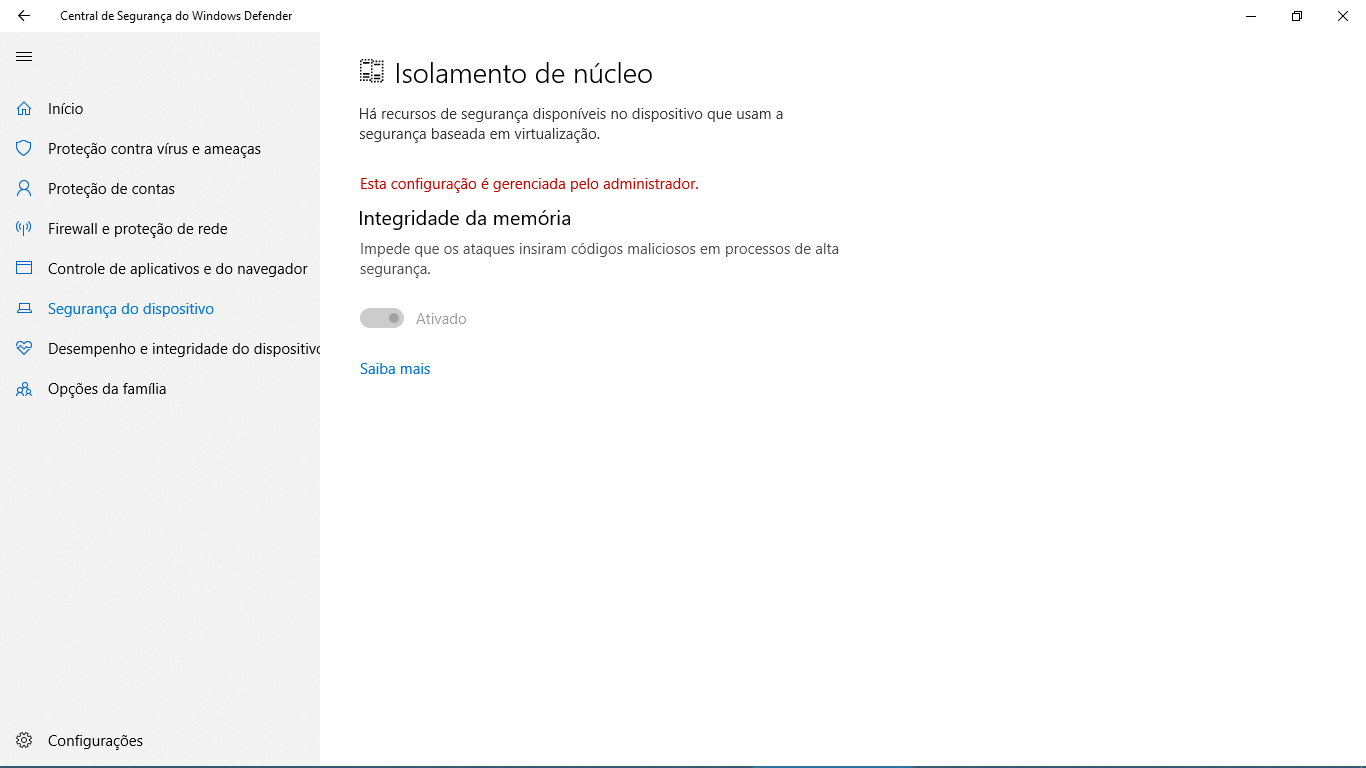Click the shield icon for virus protection
Screen dimensions: 1366x768
click(x=24, y=149)
